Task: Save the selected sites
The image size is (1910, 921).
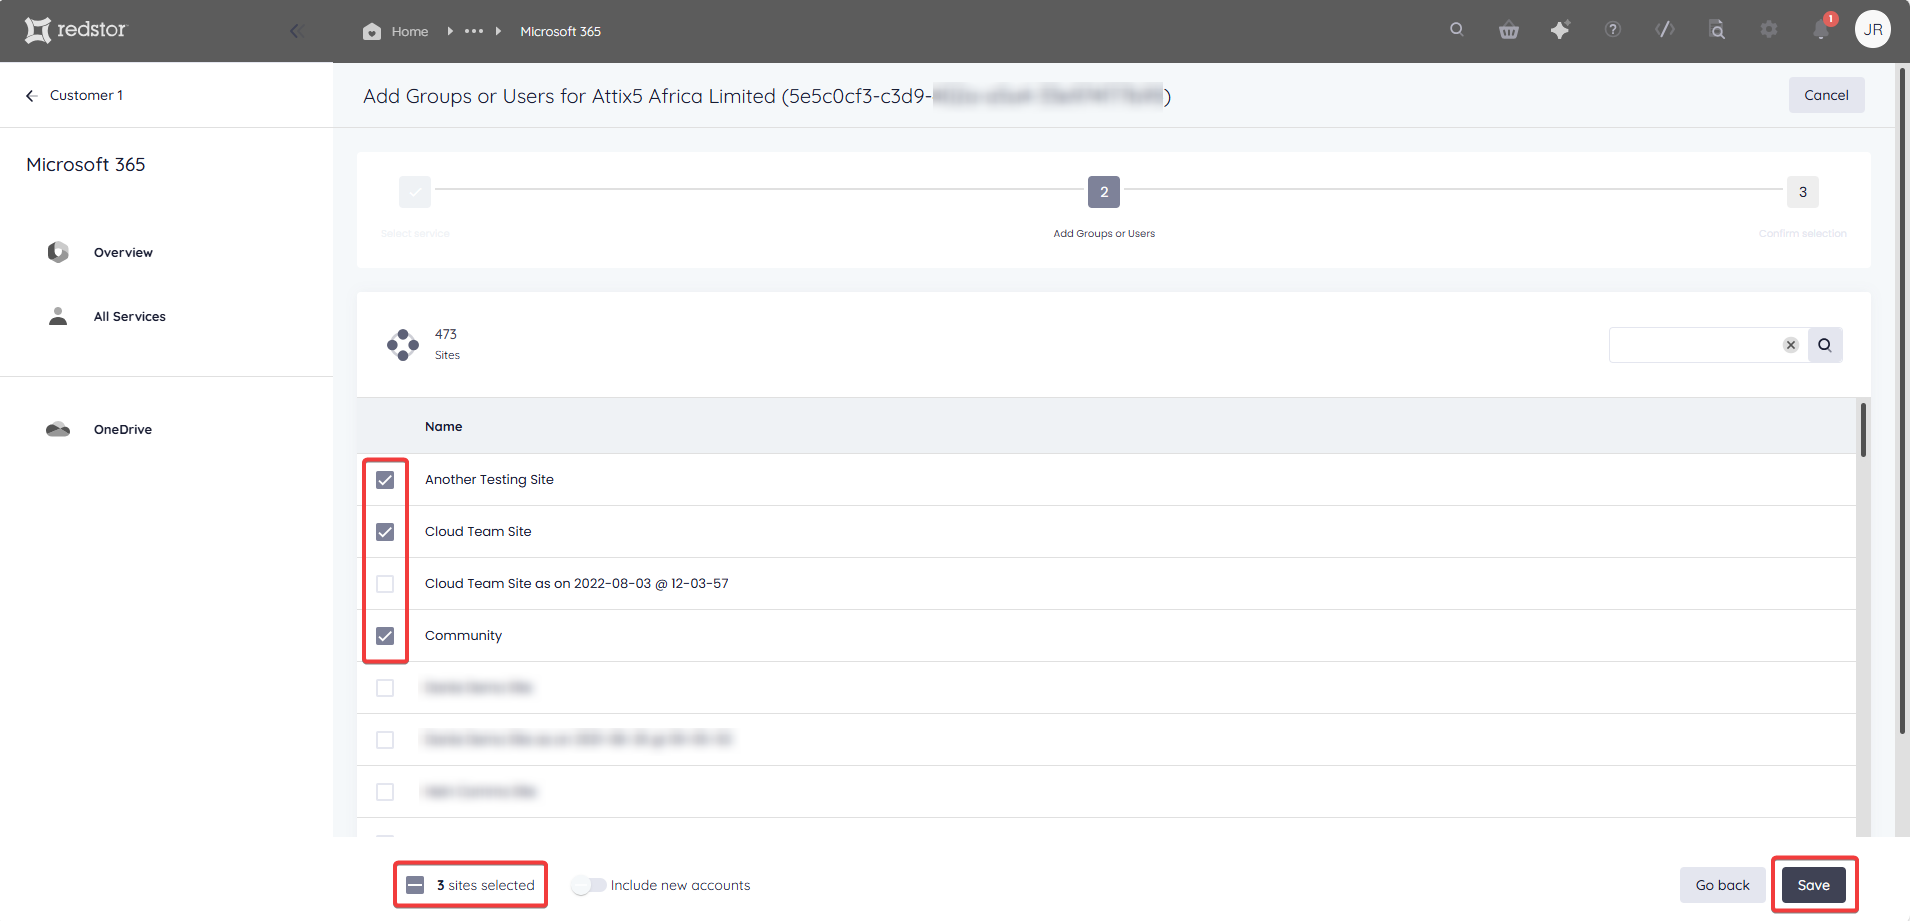Action: (1813, 885)
